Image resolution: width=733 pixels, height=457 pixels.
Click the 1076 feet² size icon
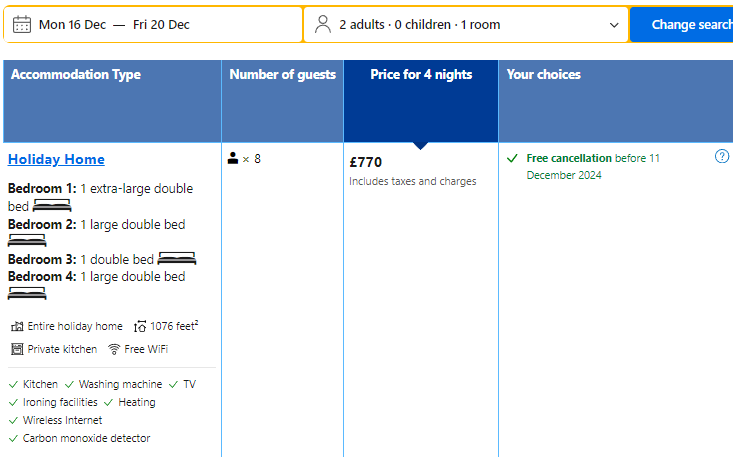coord(140,326)
